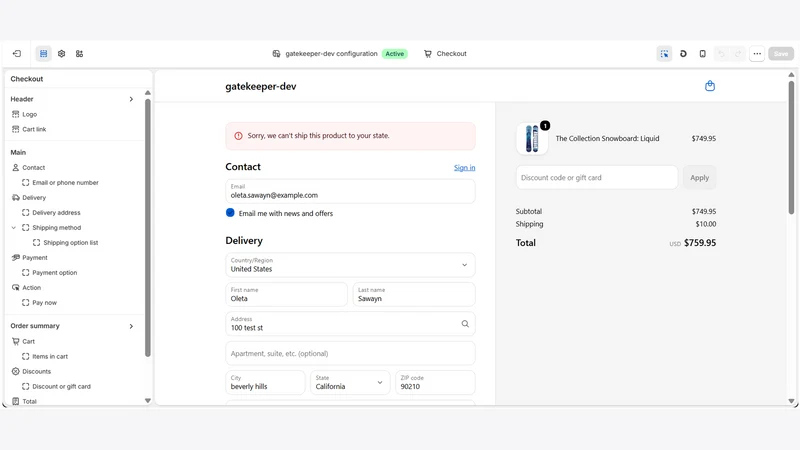This screenshot has width=800, height=450.
Task: Click the address search magnifier icon
Action: point(465,323)
